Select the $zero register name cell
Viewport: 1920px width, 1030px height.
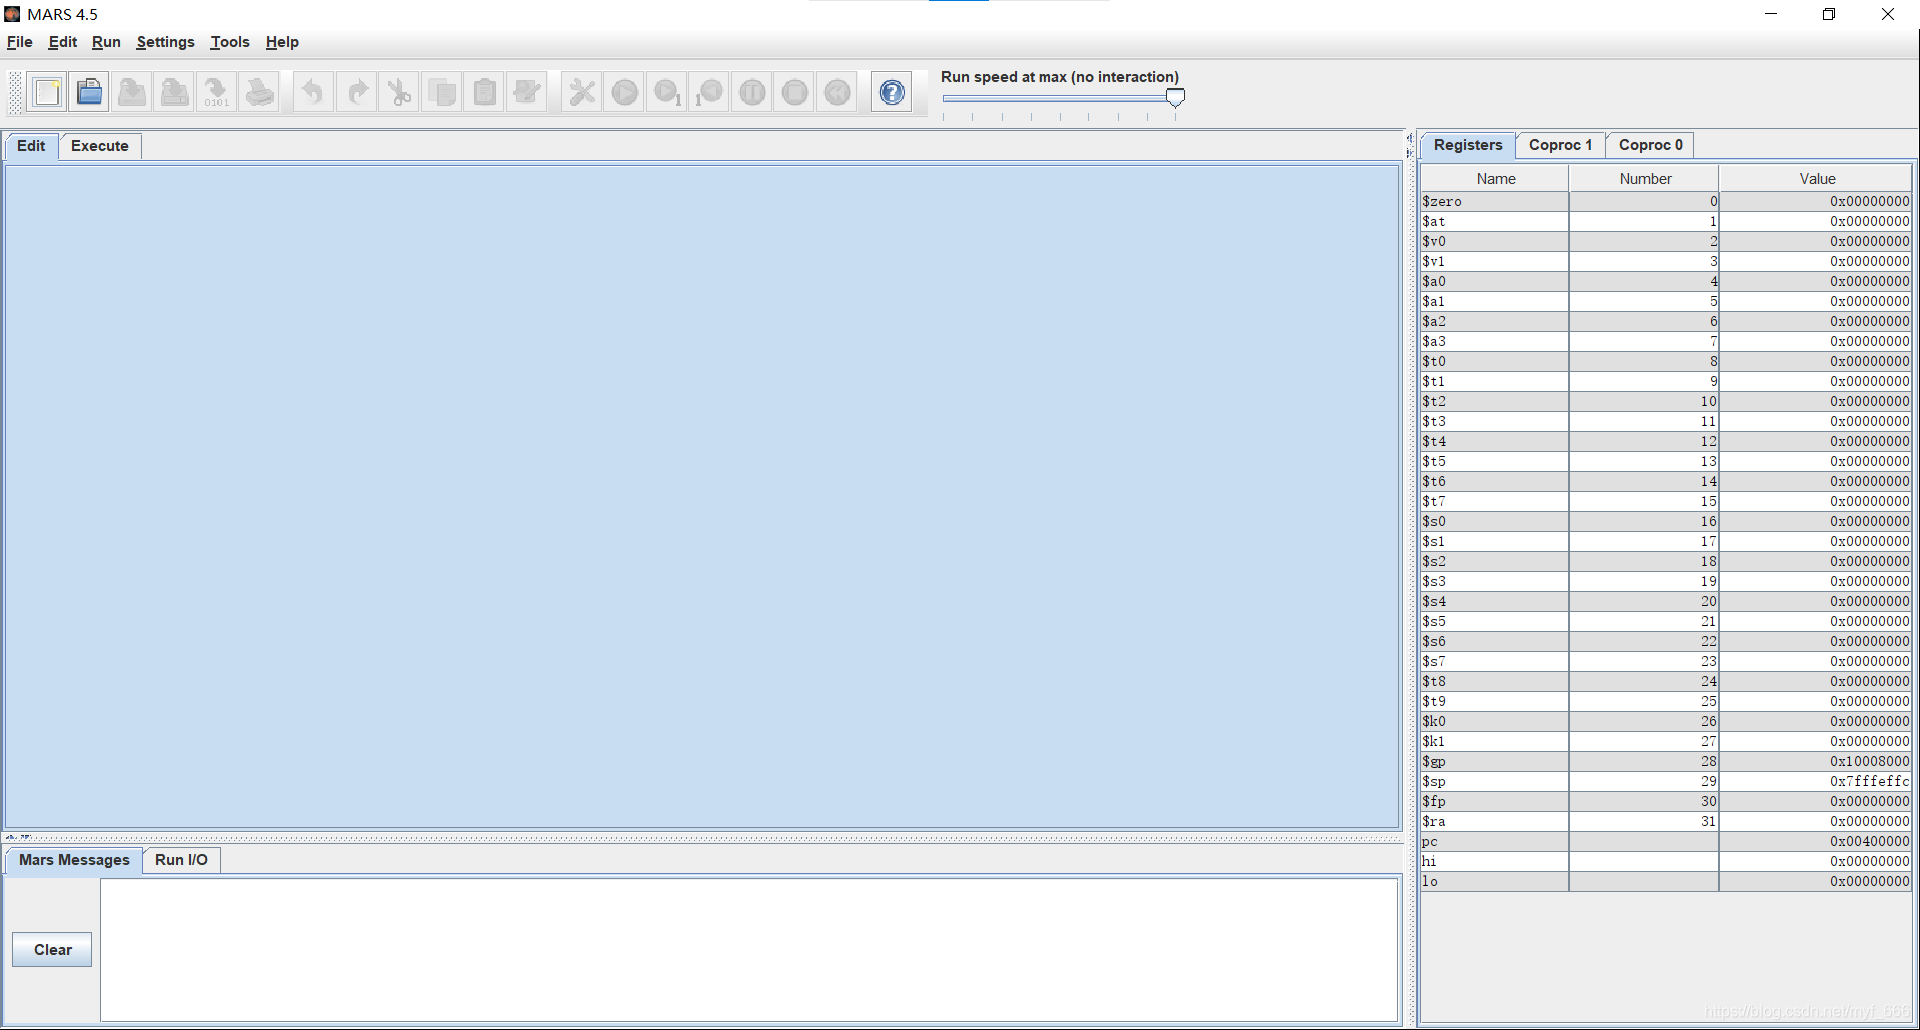coord(1495,201)
